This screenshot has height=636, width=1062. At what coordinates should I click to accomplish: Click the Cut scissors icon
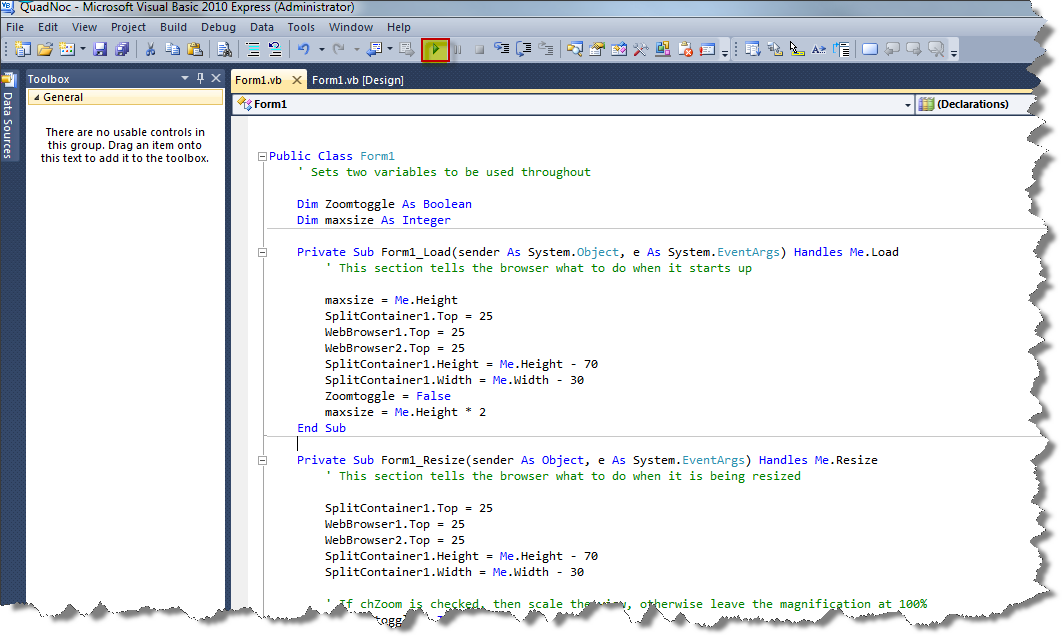151,49
